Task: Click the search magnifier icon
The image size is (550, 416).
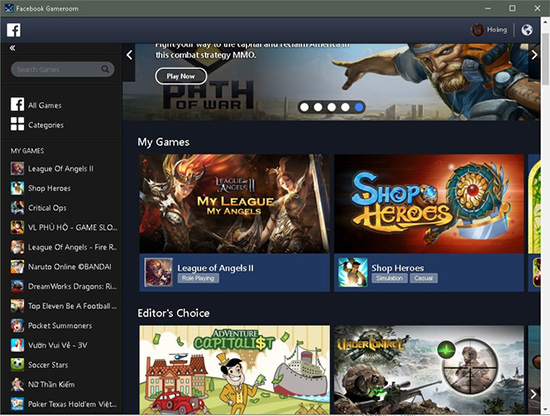Action: click(105, 69)
